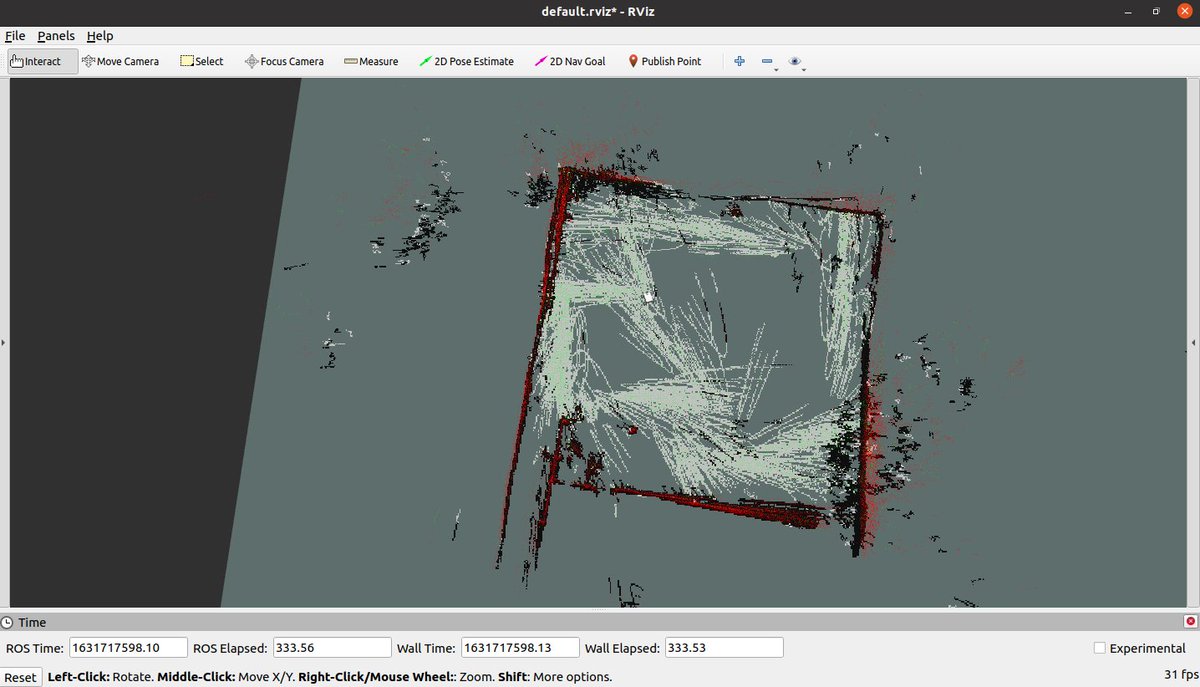1200x687 pixels.
Task: Expand the hidden left side panel arrow
Action: pyautogui.click(x=5, y=342)
